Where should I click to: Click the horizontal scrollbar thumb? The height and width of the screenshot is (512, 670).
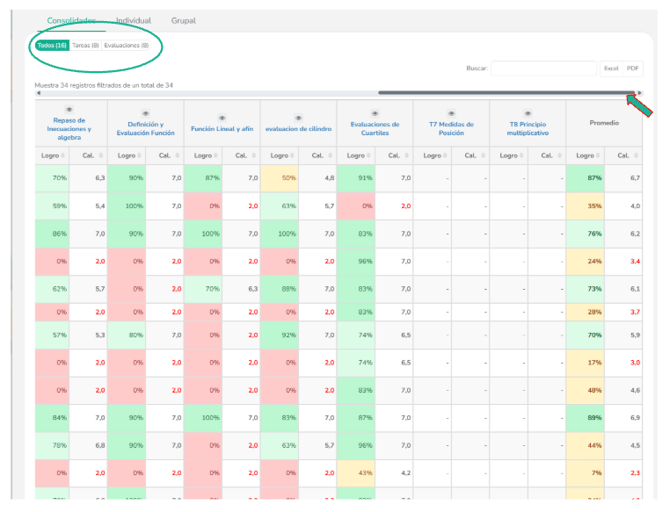(x=505, y=93)
